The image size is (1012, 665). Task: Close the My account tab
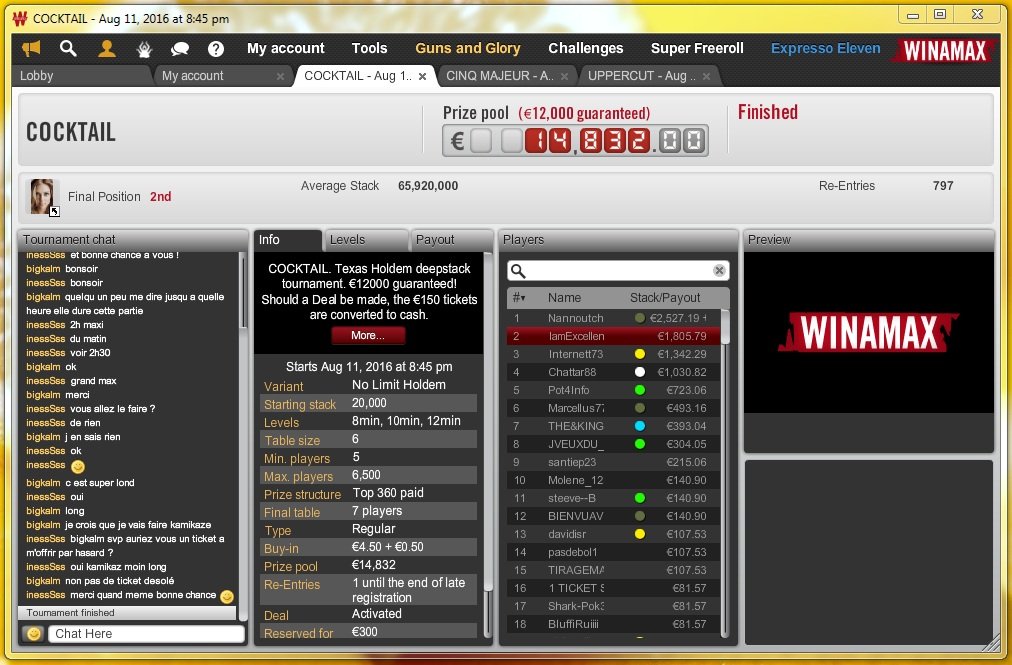(x=280, y=76)
